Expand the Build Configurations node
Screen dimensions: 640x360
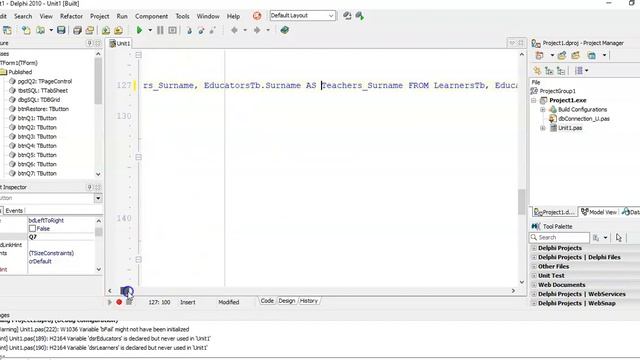click(x=542, y=109)
